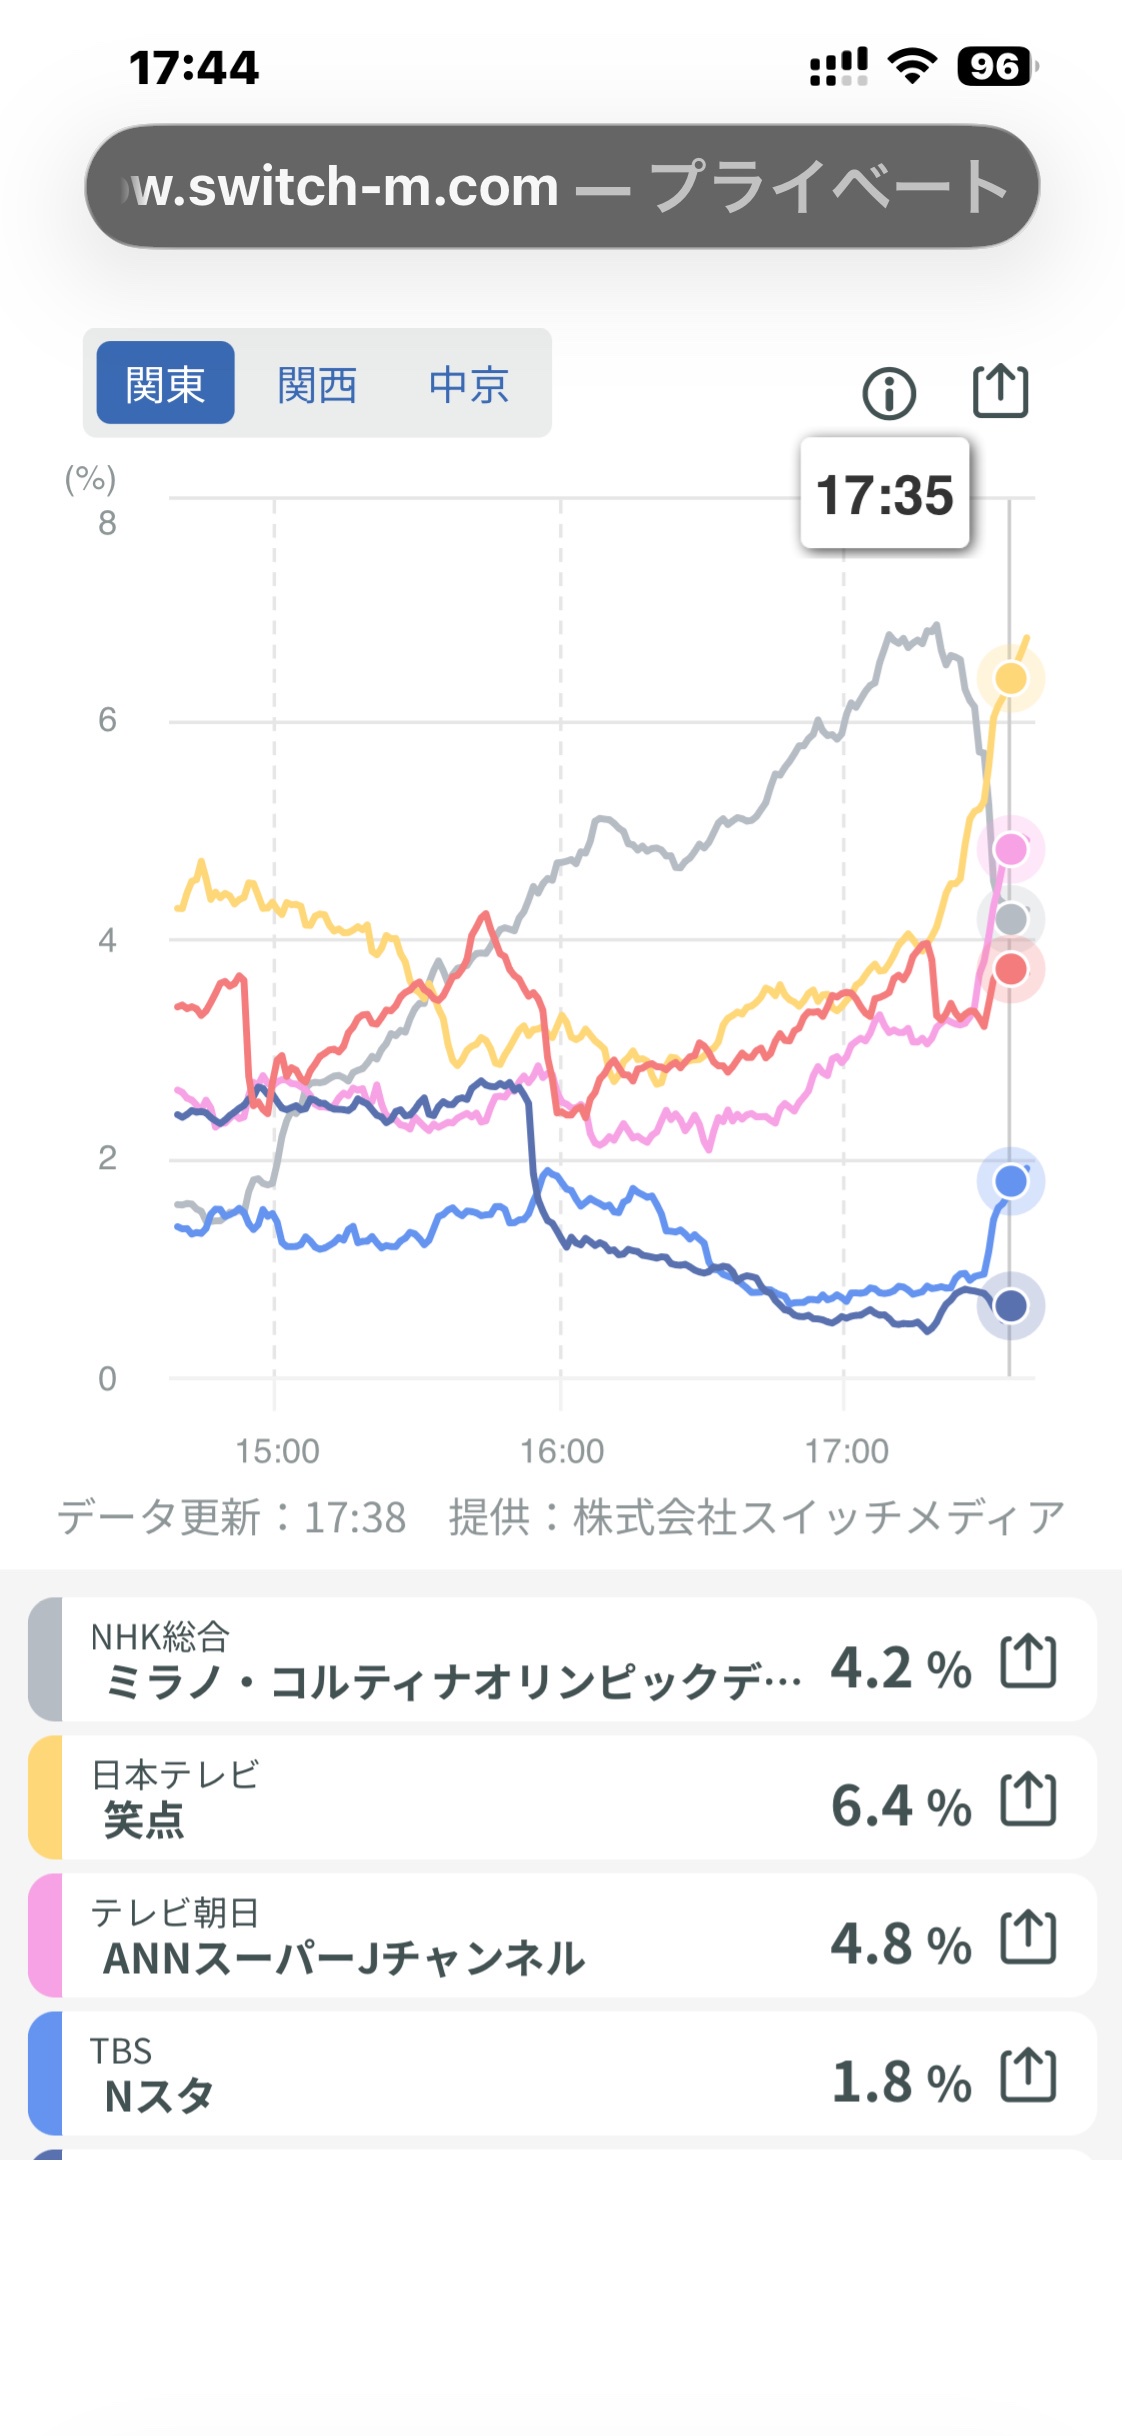Click the yellow 日本テレビ color bar
The image size is (1125, 2436).
[45, 1799]
